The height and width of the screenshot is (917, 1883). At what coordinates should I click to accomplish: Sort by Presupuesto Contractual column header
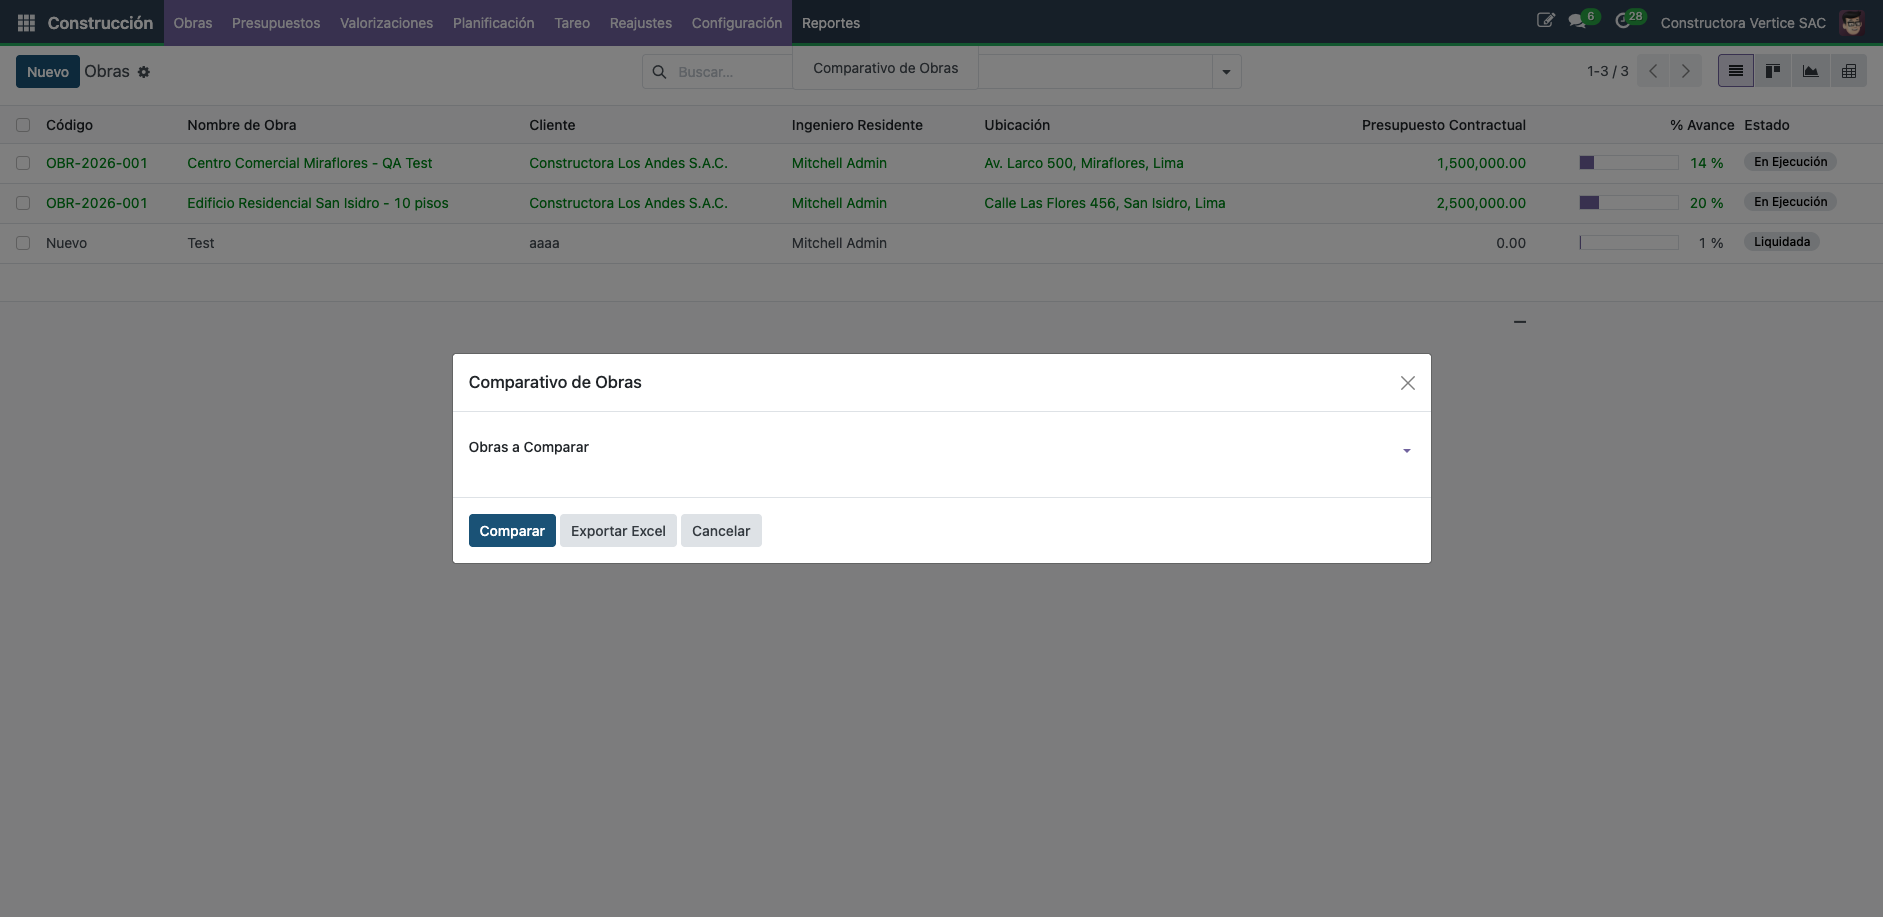[x=1443, y=125]
